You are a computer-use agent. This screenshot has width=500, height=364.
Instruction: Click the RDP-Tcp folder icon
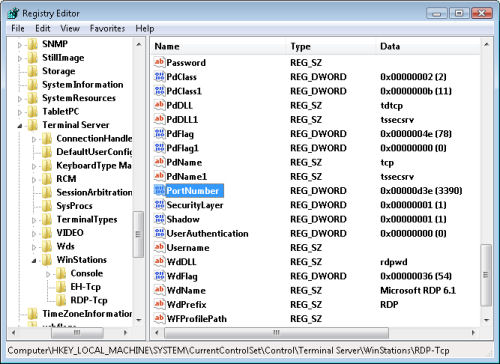tap(61, 300)
